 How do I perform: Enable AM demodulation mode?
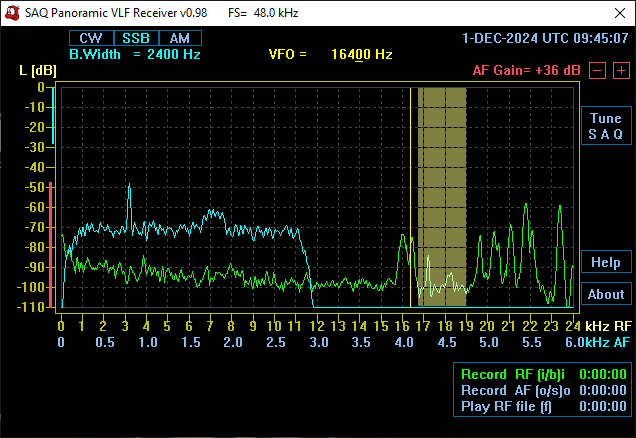[x=179, y=38]
